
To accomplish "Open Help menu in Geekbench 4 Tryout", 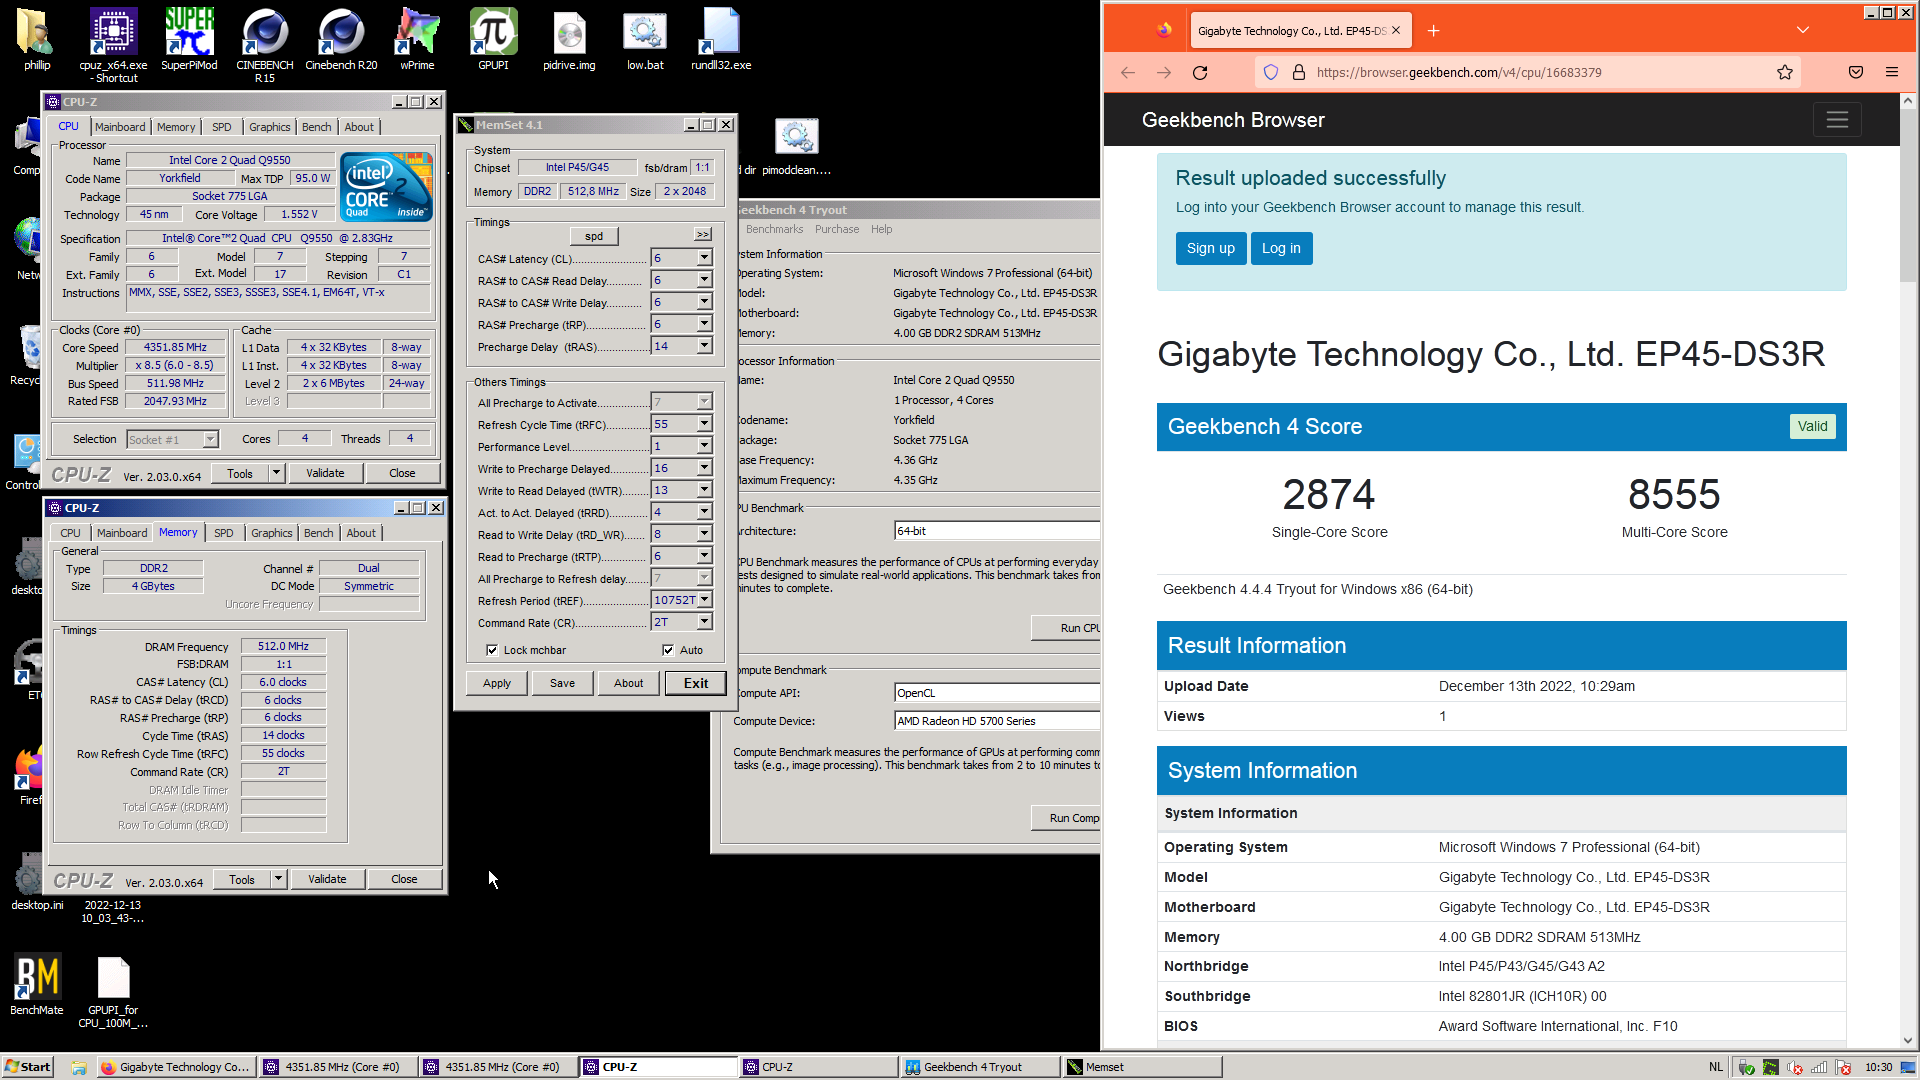I will 881,229.
